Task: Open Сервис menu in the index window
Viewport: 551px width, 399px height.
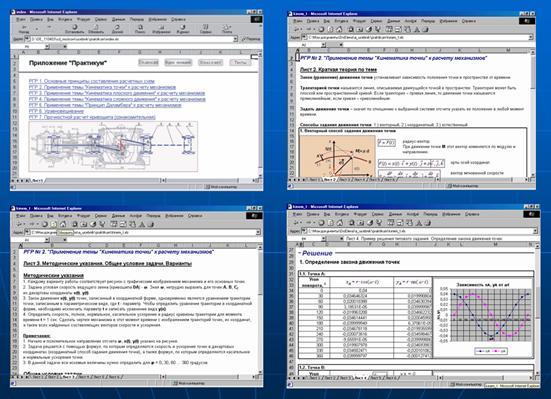Action: (x=101, y=19)
